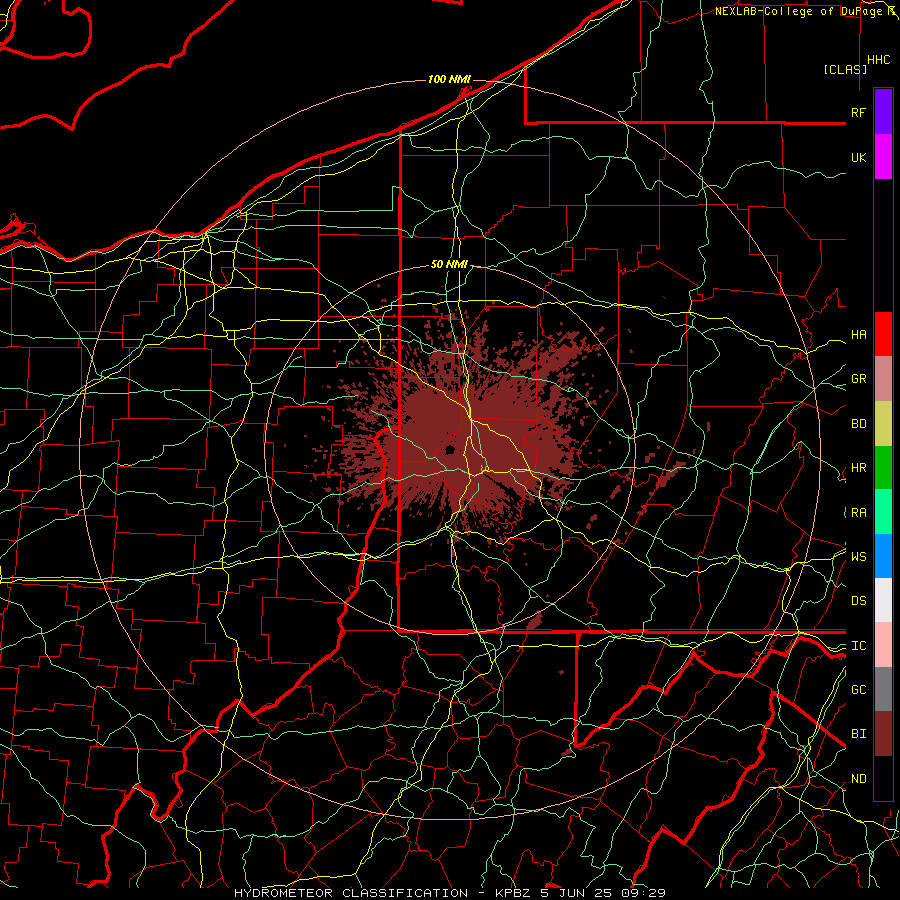Click the DS legend label
Image resolution: width=900 pixels, height=900 pixels.
(x=859, y=601)
